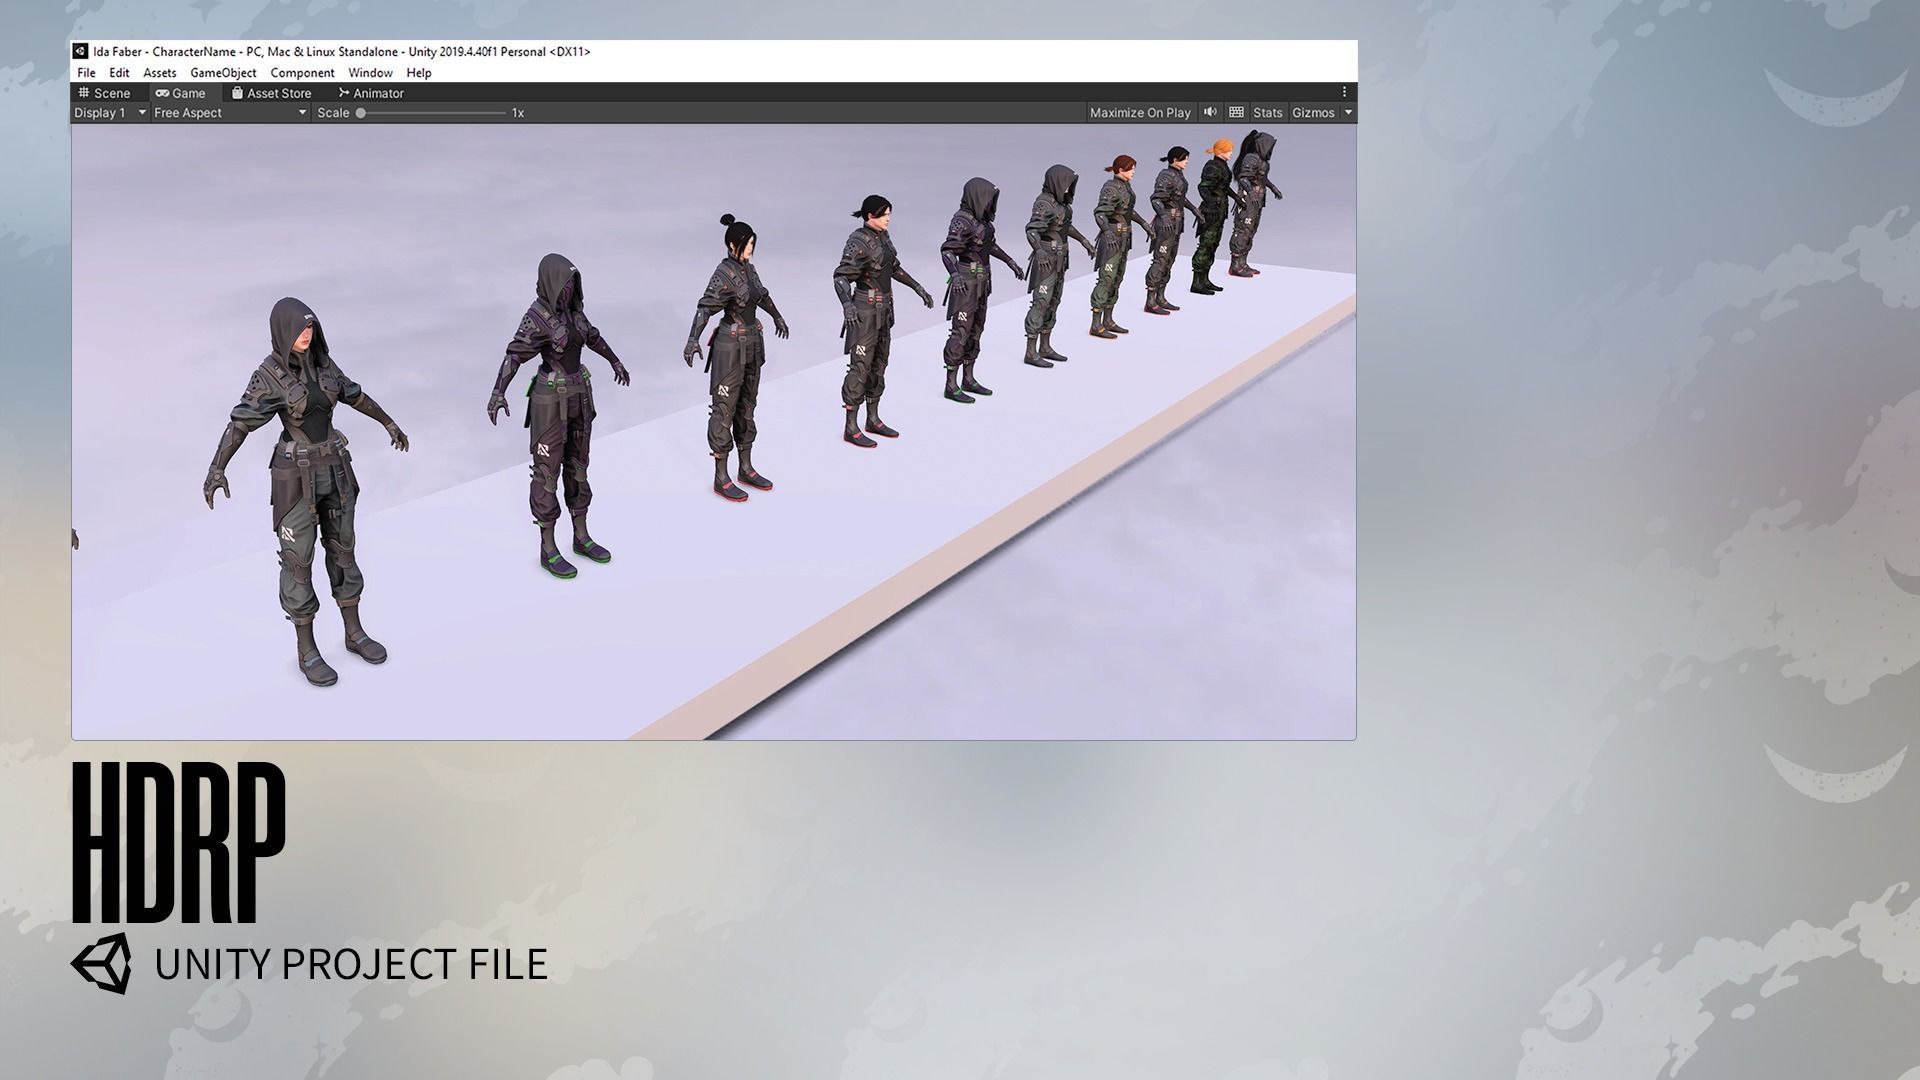Image resolution: width=1920 pixels, height=1080 pixels.
Task: Open the Assets menu
Action: [x=159, y=73]
